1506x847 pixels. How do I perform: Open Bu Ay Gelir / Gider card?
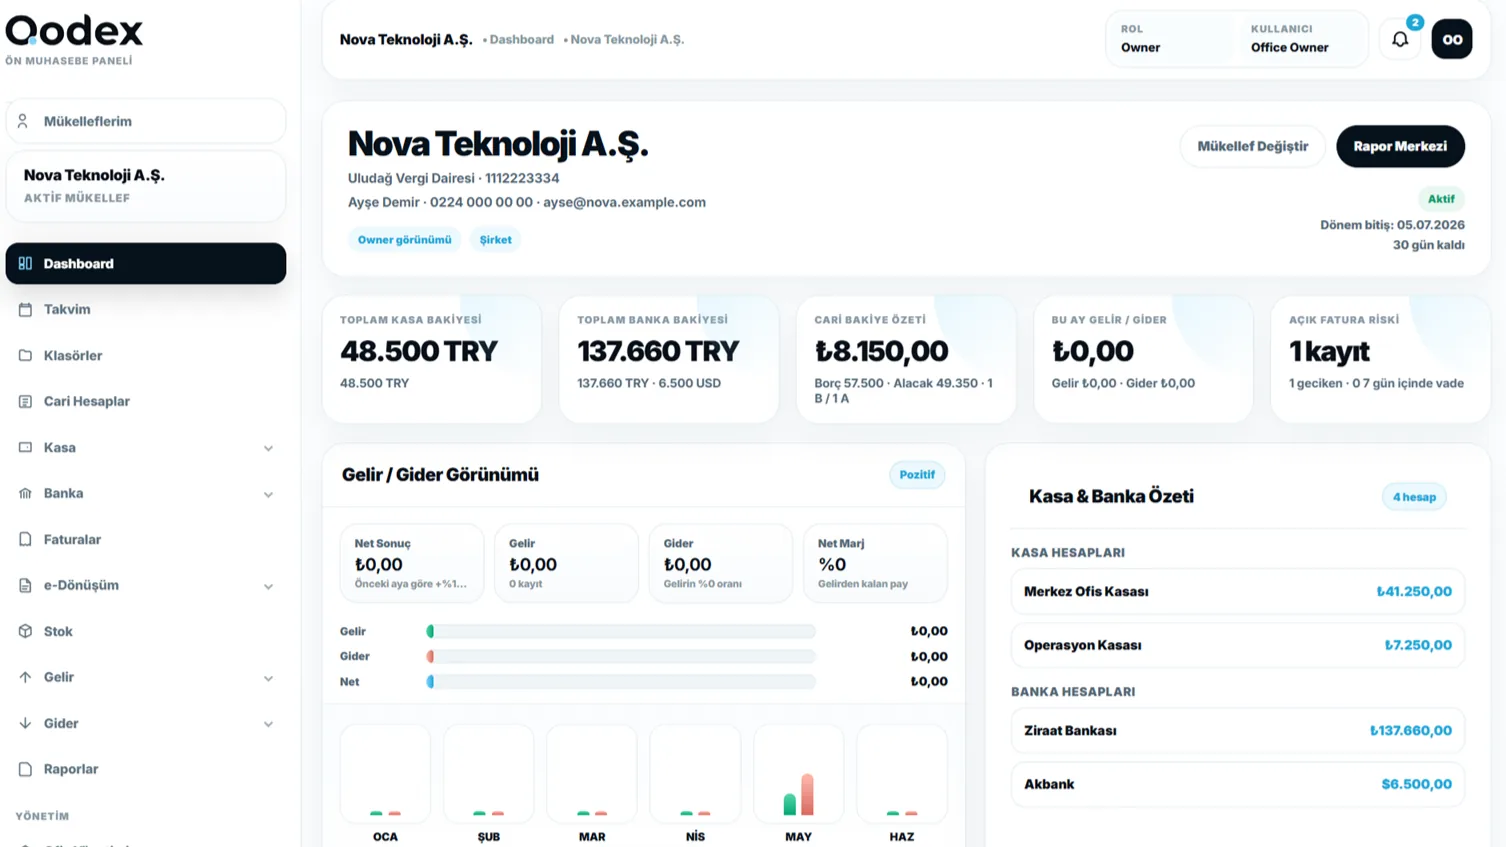coord(1143,359)
